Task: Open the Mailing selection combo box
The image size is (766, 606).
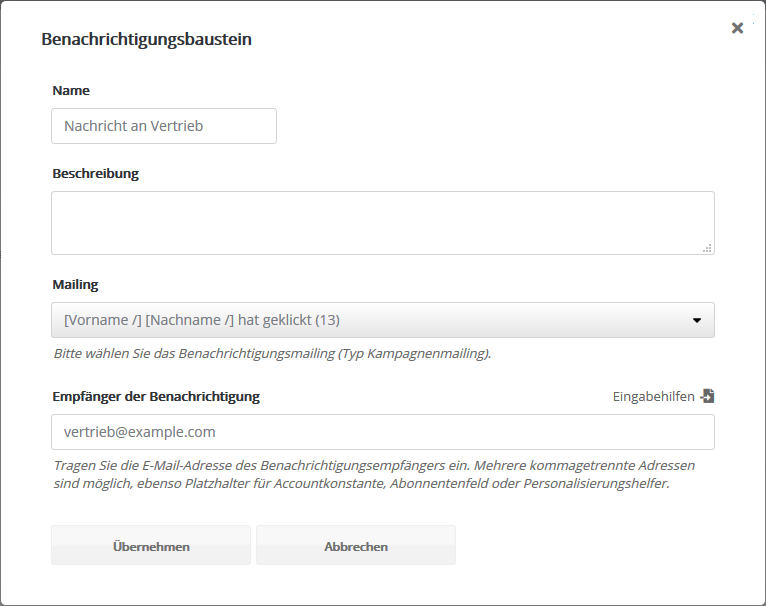Action: [x=382, y=320]
